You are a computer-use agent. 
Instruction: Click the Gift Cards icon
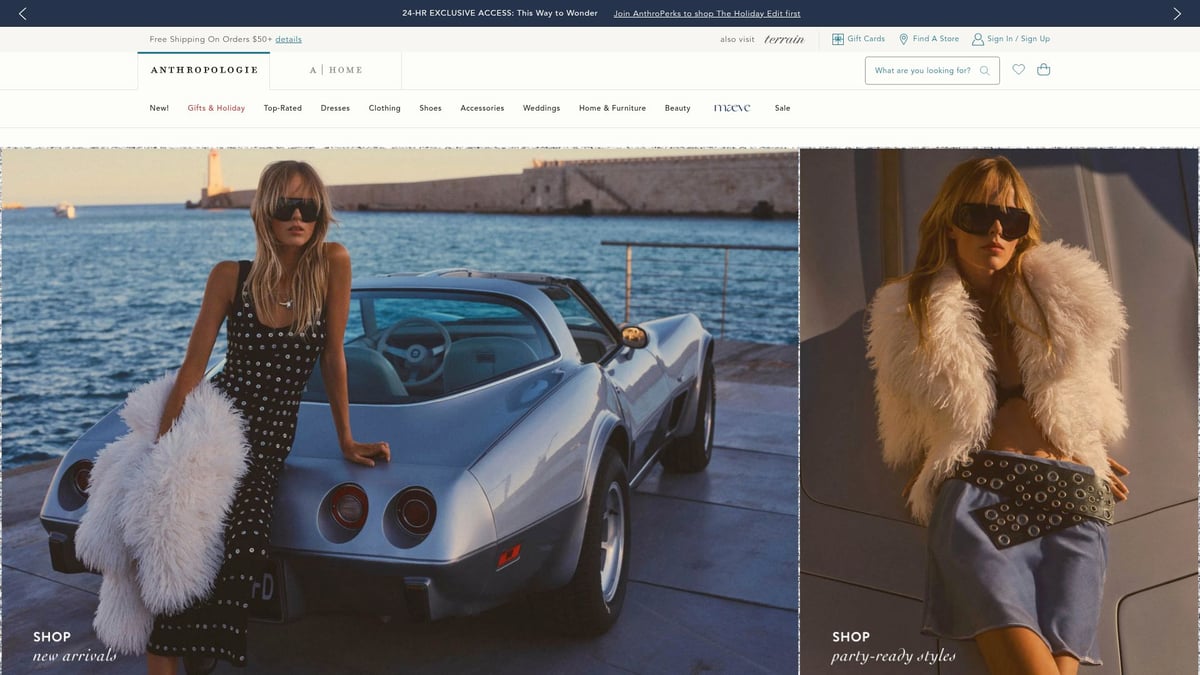838,39
